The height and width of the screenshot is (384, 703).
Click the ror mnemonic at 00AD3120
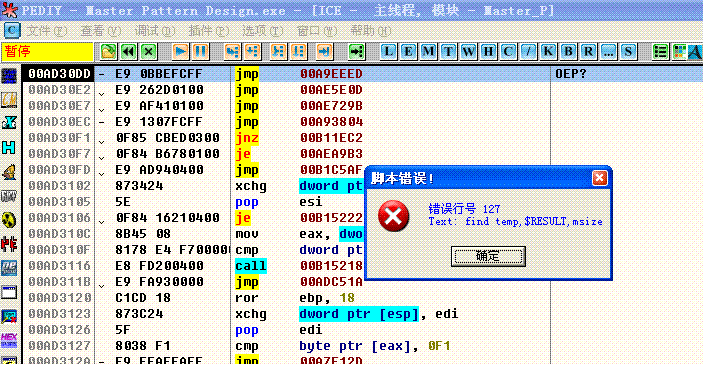pos(247,298)
